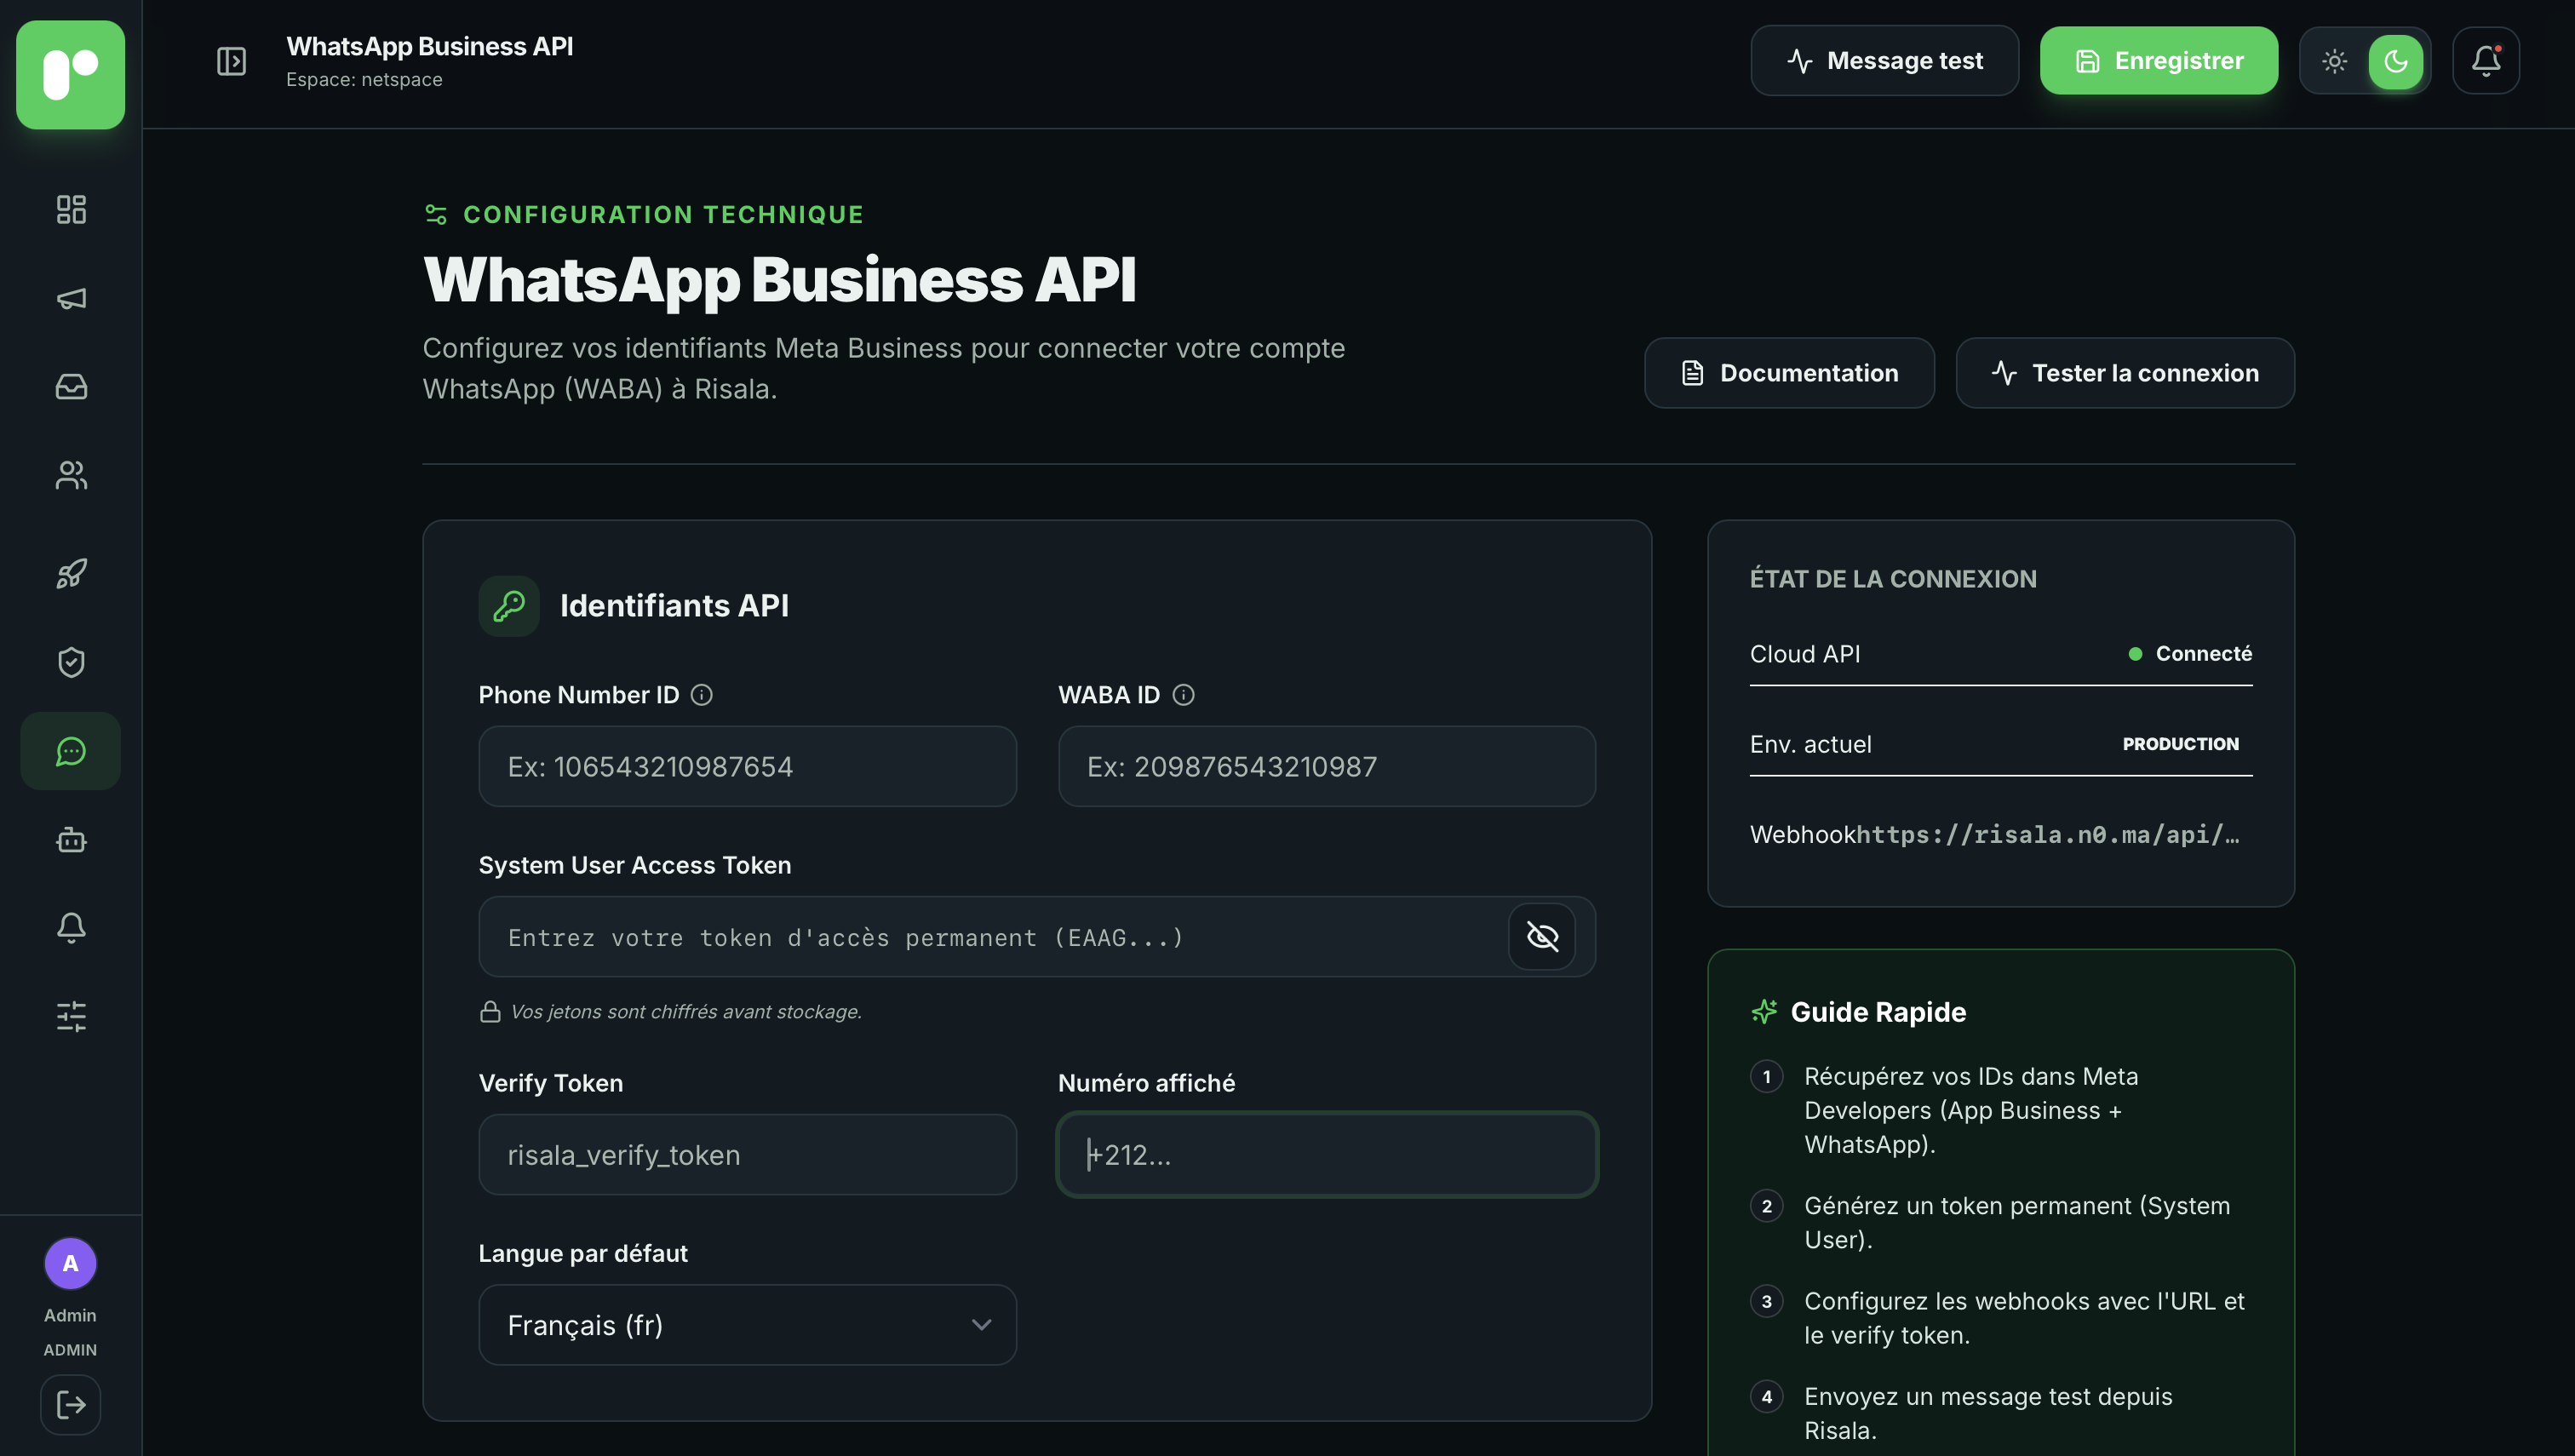The width and height of the screenshot is (2575, 1456).
Task: Switch to light theme sun icon
Action: [x=2335, y=61]
